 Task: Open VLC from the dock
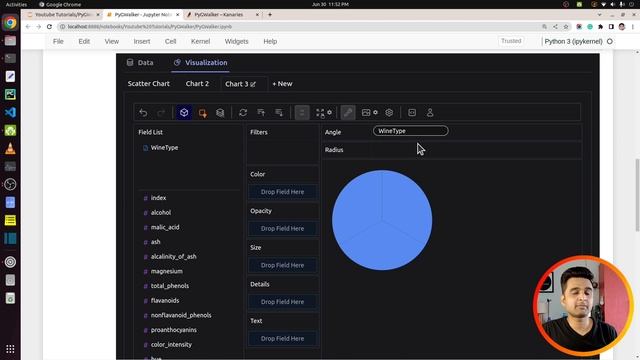point(10,149)
